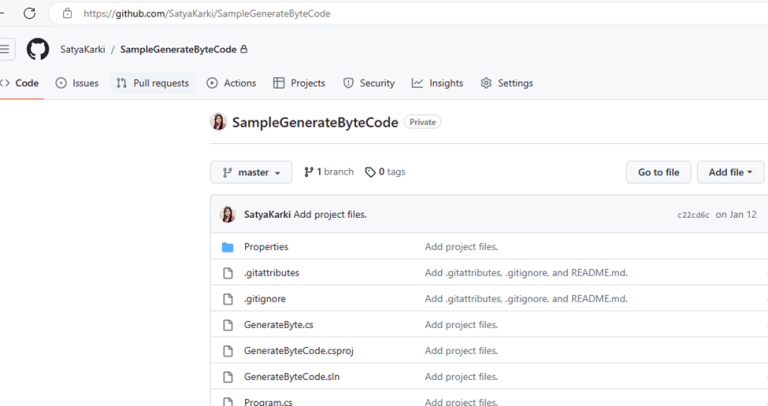Open the hamburger navigation menu
Image resolution: width=768 pixels, height=406 pixels.
6,49
